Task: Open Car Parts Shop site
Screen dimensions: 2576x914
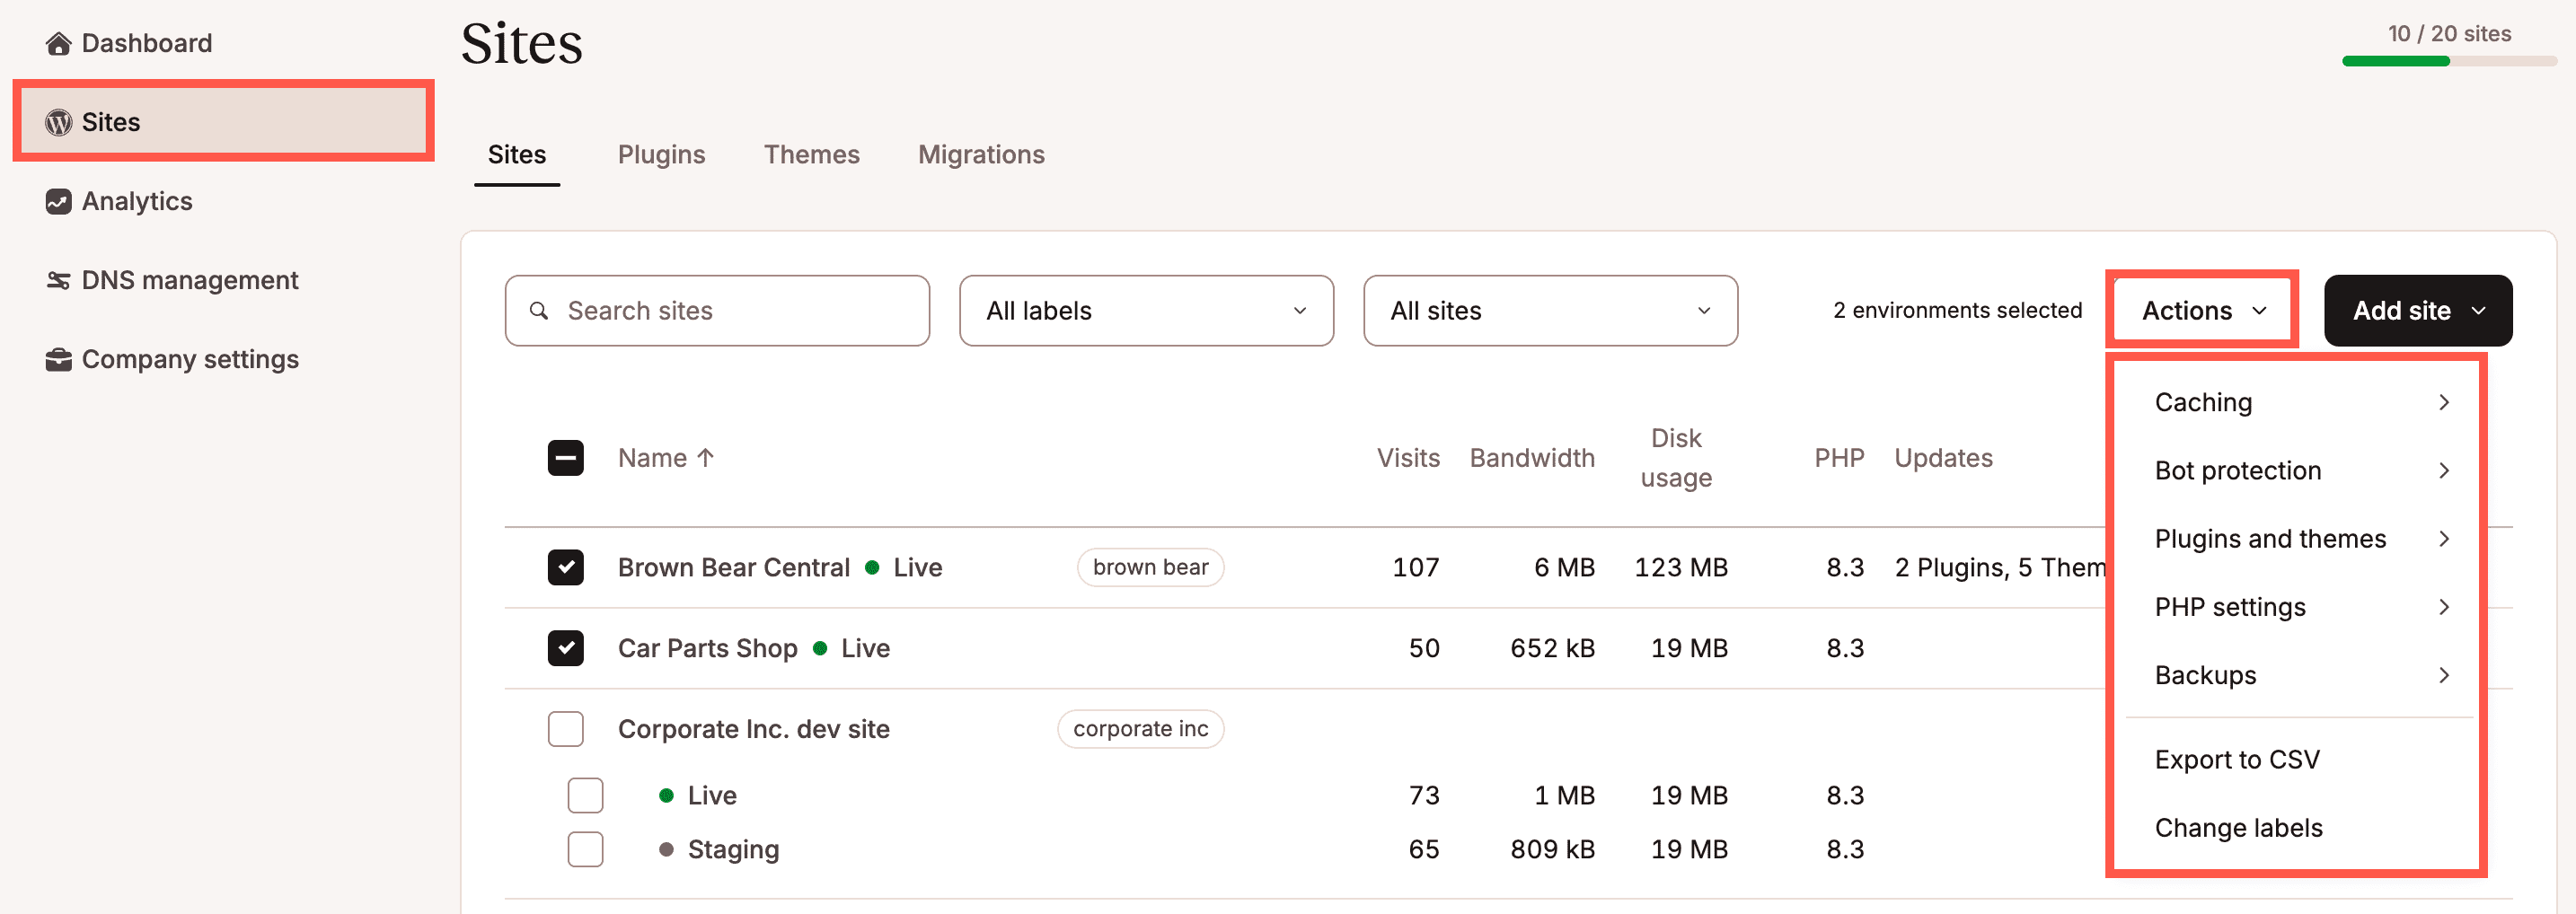Action: pos(707,648)
